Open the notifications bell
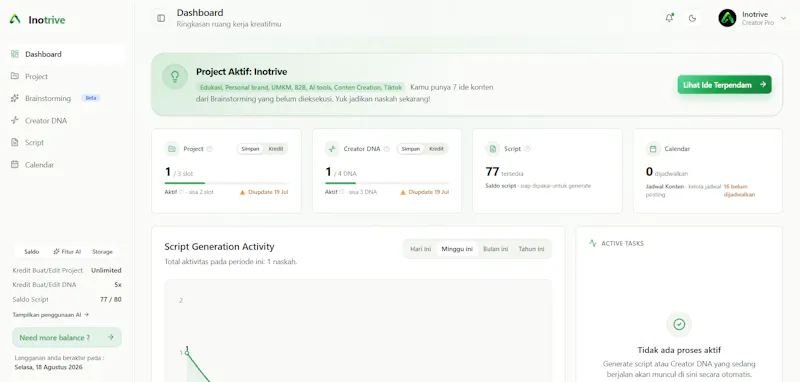Viewport: 800px width, 382px height. [x=669, y=18]
